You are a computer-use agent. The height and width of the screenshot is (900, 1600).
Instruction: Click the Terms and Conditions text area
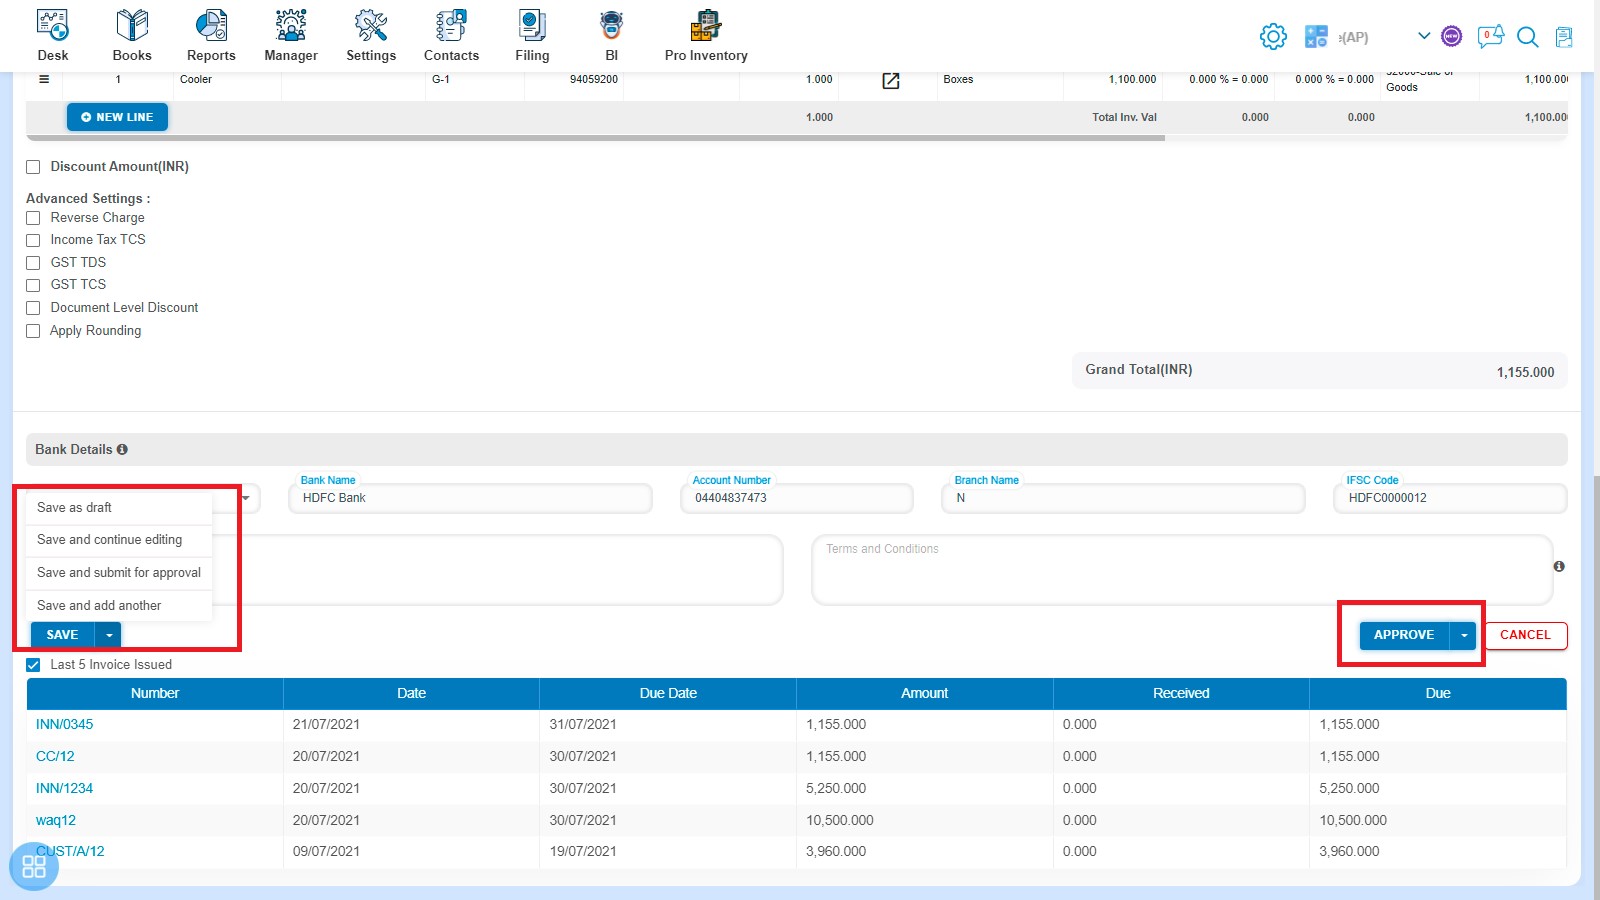pos(1182,570)
